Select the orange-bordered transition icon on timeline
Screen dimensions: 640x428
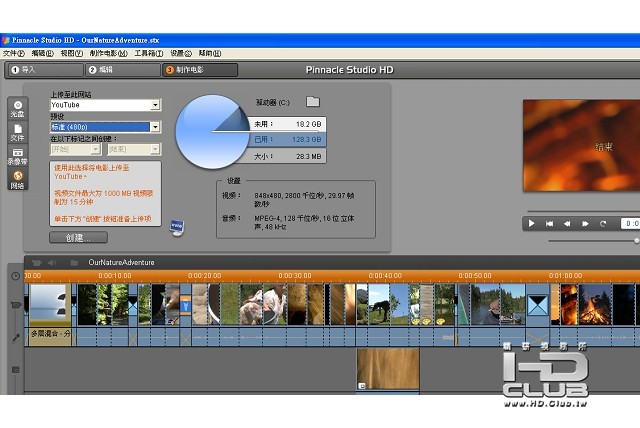(x=185, y=305)
